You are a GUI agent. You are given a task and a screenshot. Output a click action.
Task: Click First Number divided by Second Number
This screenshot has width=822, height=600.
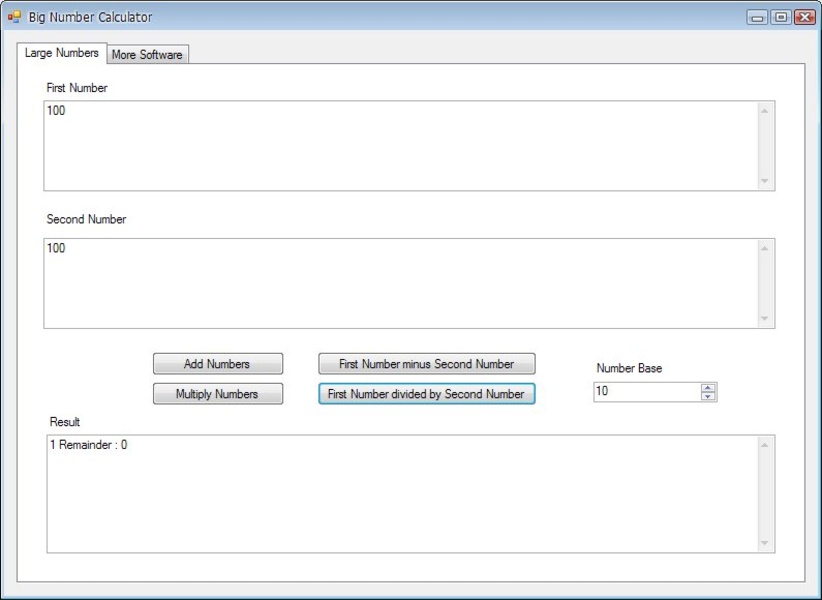click(427, 394)
